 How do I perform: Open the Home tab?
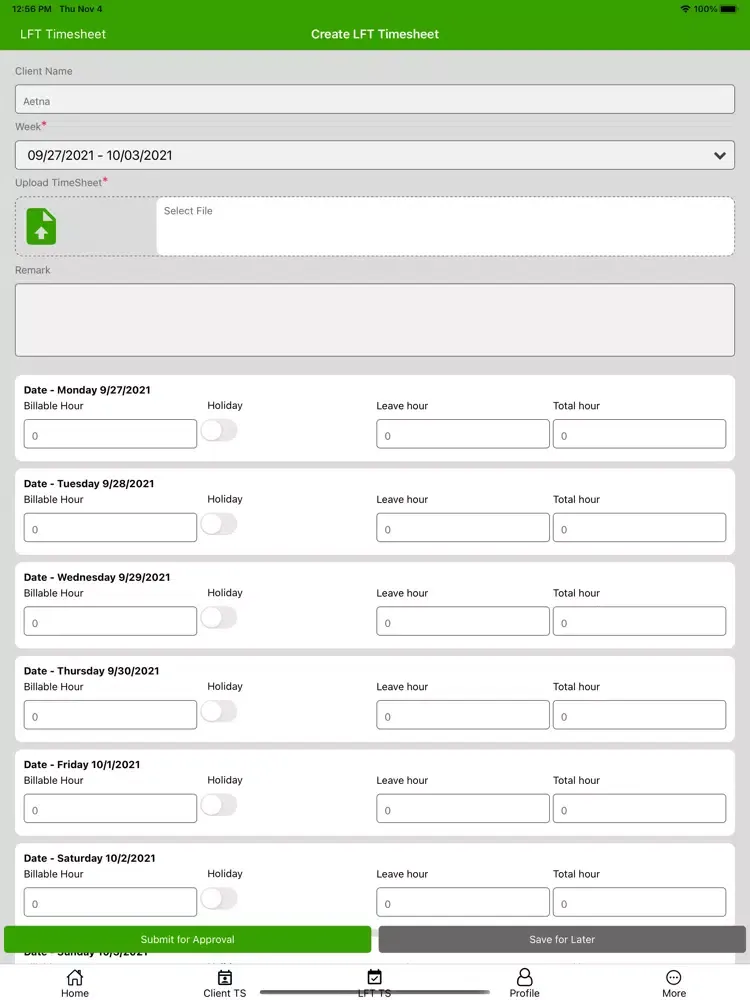75,983
